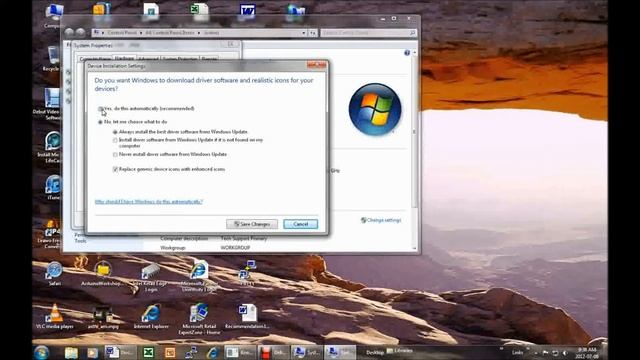Open the Word document icon at desktop top
Viewport: 640px width, 360px height.
point(247,11)
